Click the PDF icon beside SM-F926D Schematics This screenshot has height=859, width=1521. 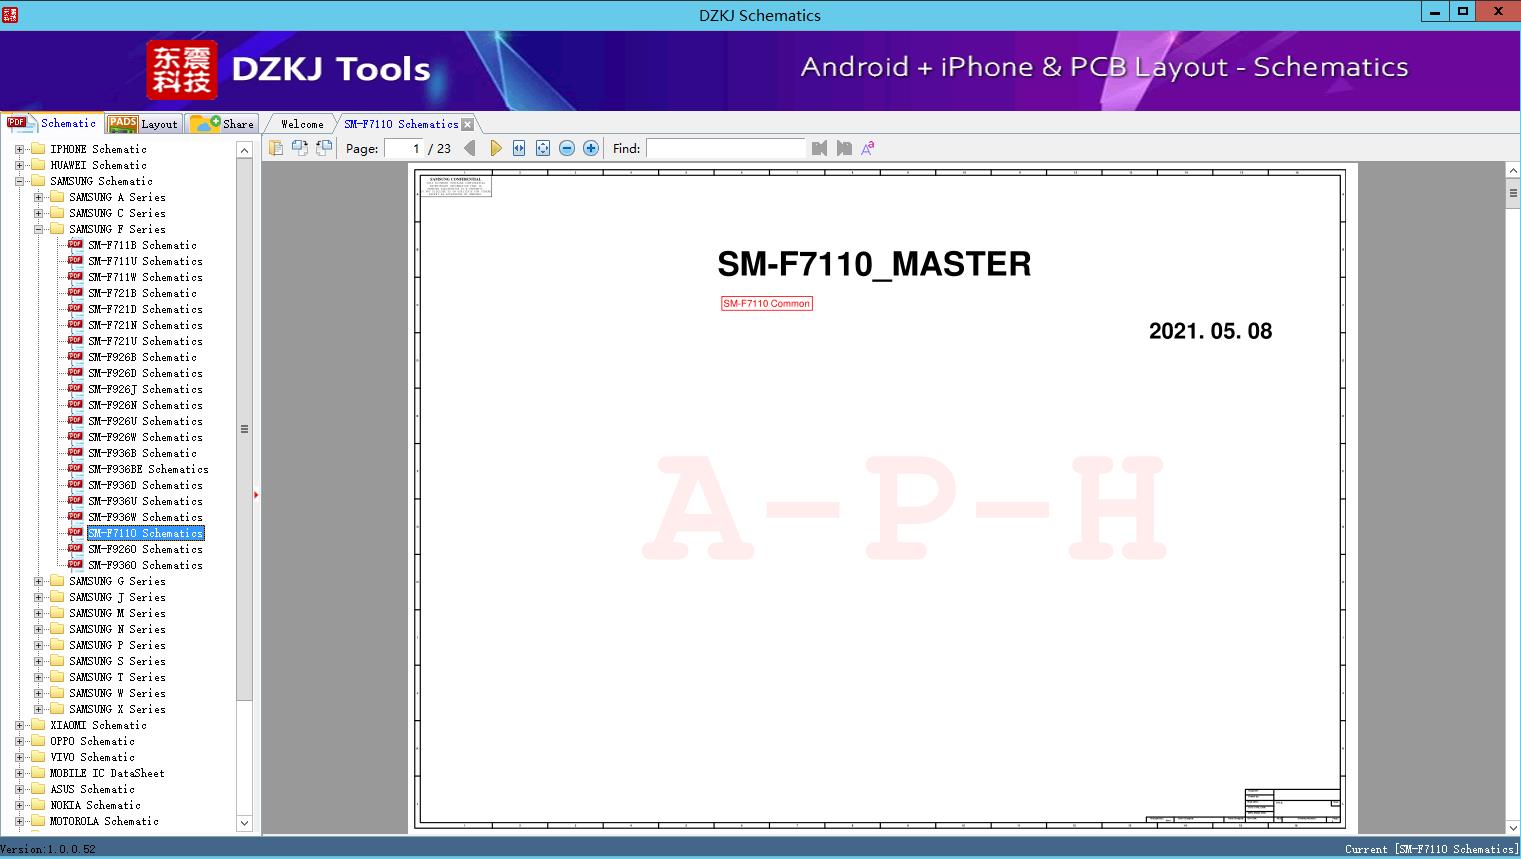(x=75, y=372)
